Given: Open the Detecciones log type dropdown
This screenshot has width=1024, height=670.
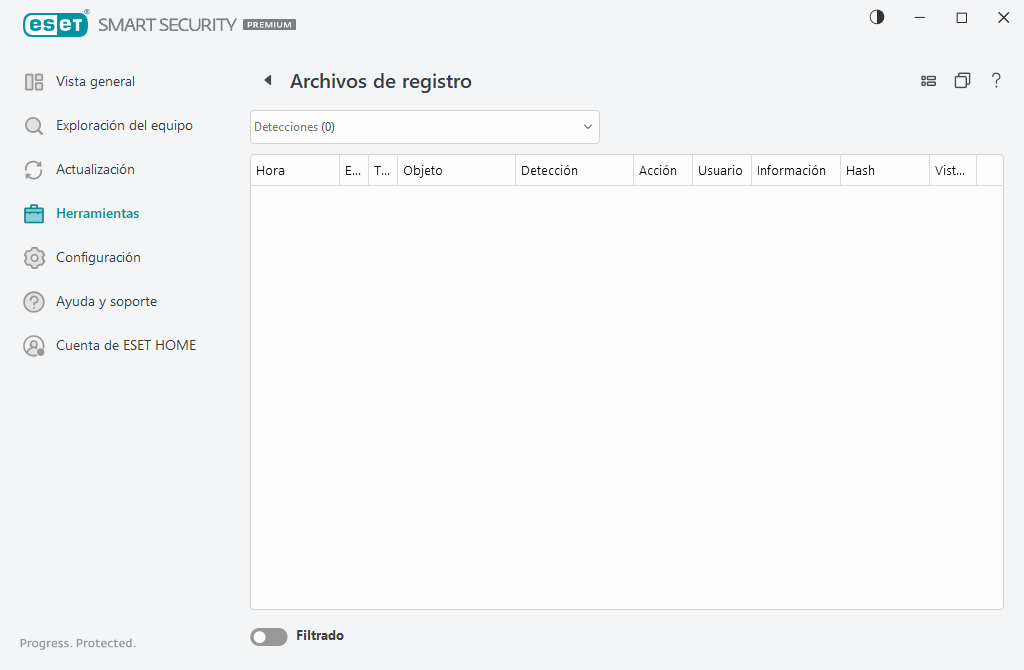Looking at the screenshot, I should [x=424, y=127].
